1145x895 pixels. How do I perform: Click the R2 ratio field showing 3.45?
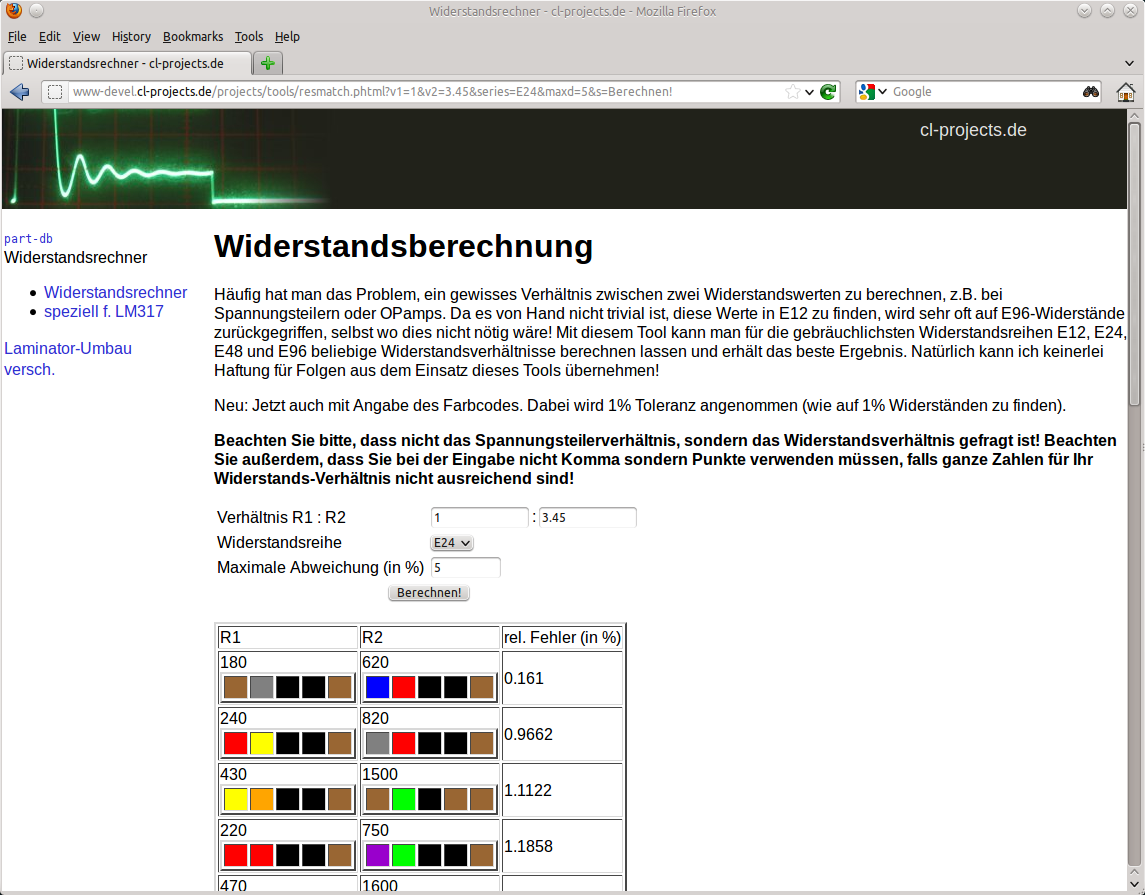pyautogui.click(x=588, y=518)
